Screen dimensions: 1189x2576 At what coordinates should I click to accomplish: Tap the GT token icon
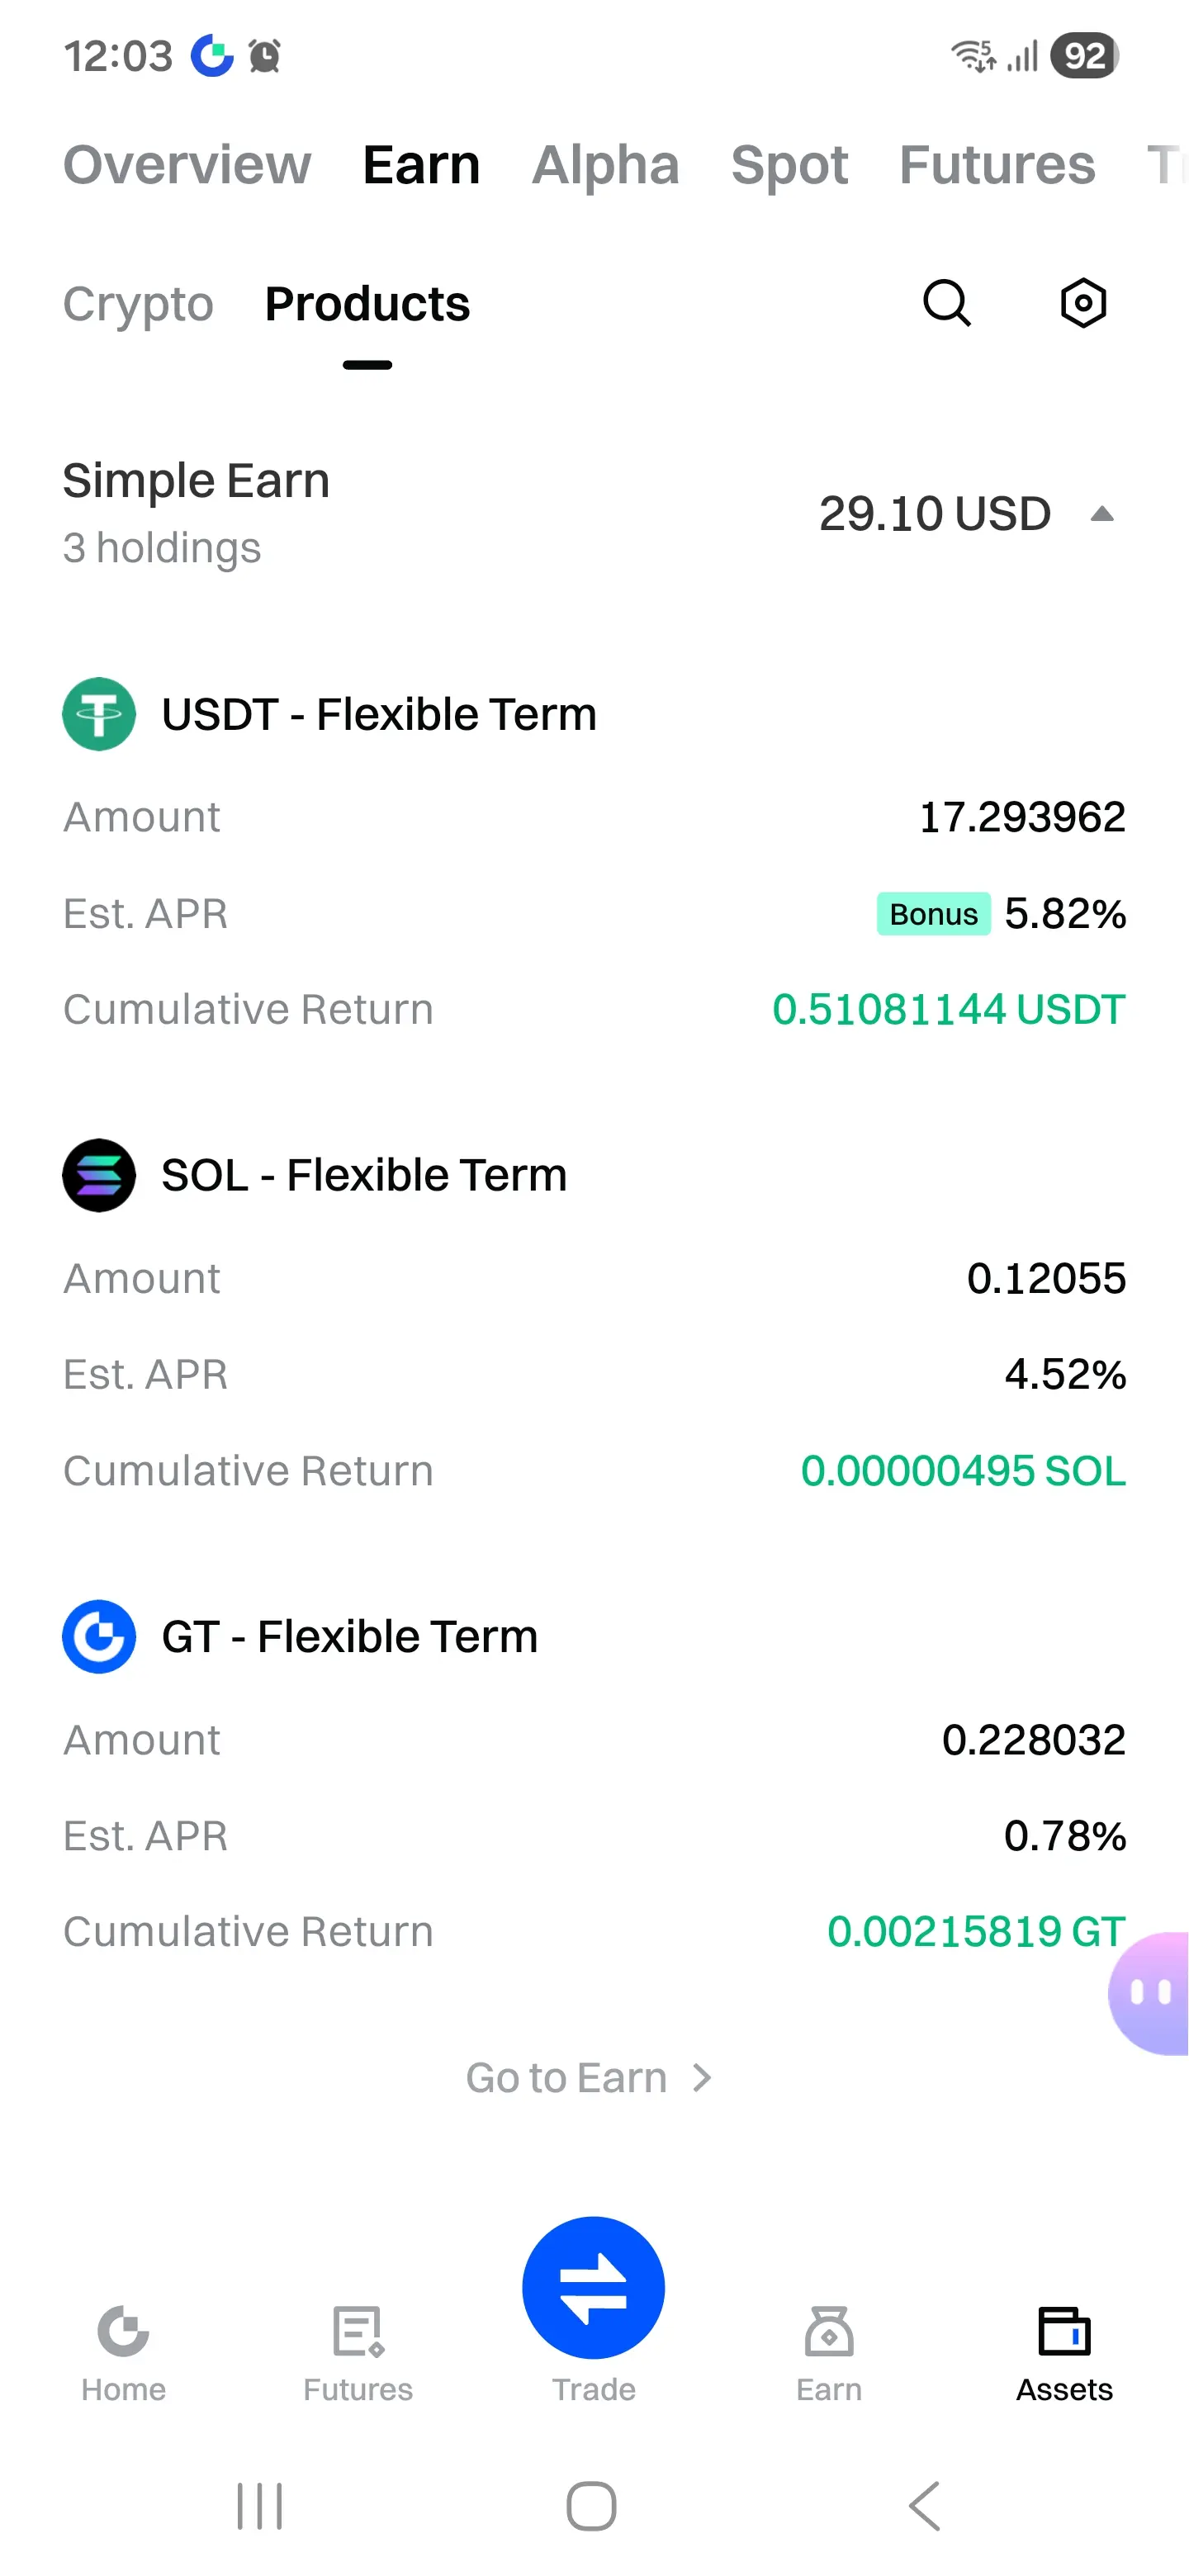[x=99, y=1636]
